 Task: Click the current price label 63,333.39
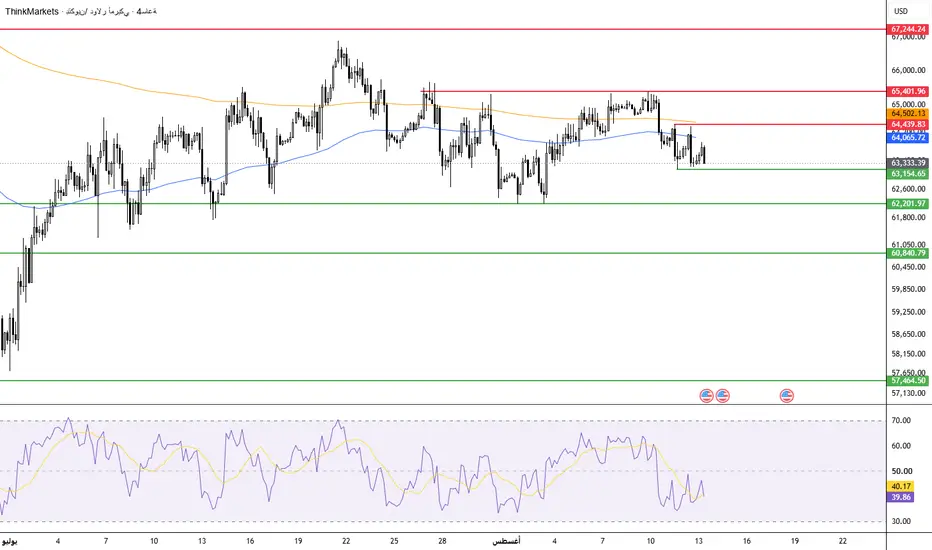[909, 162]
